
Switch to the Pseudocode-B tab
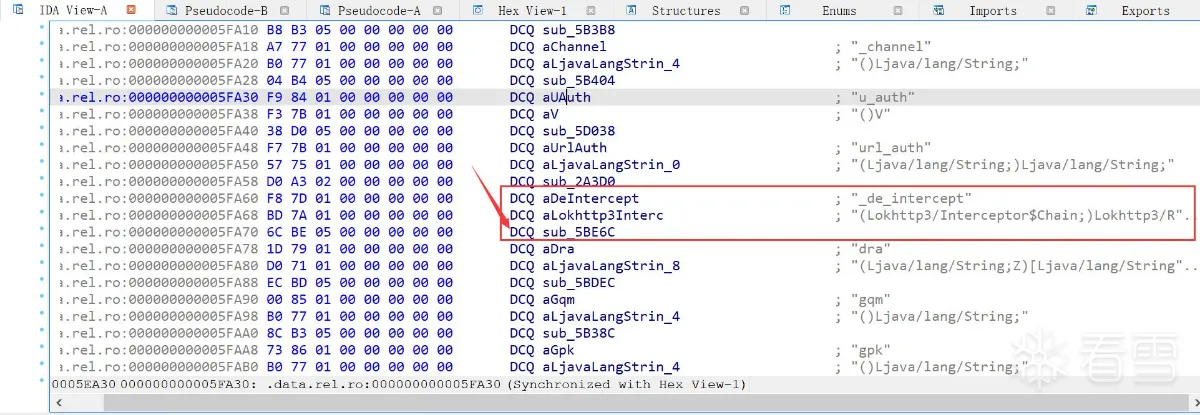(x=226, y=11)
